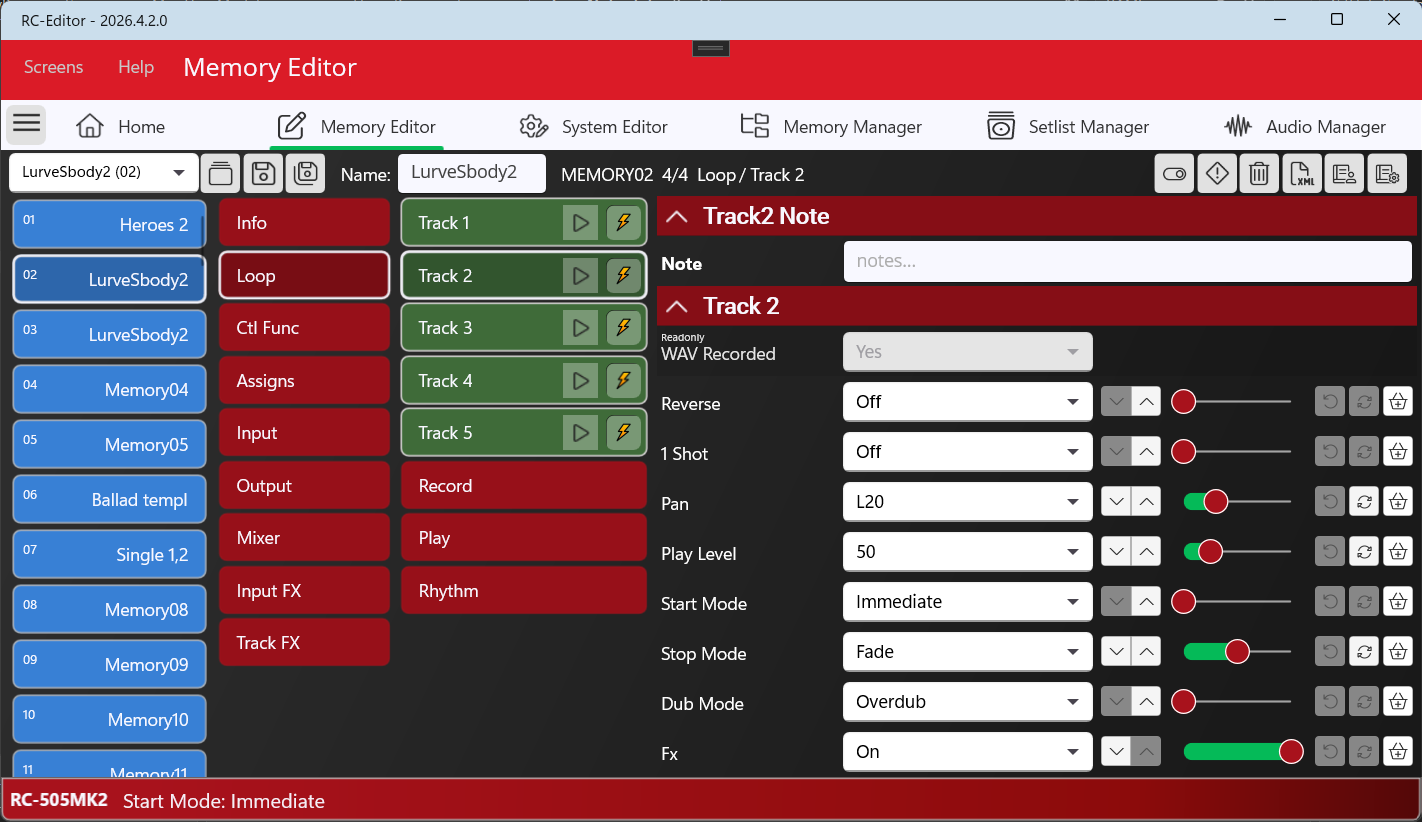The height and width of the screenshot is (822, 1422).
Task: Open the hamburger menu icon
Action: (27, 124)
